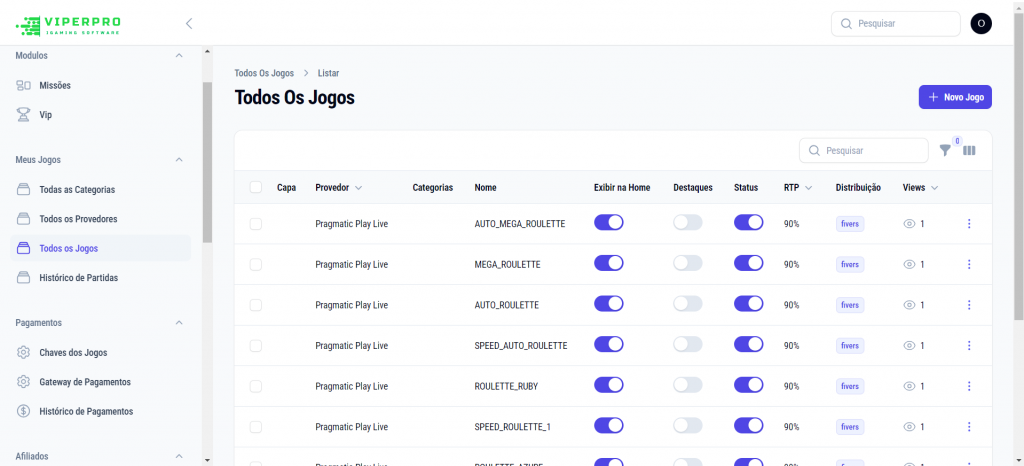The height and width of the screenshot is (466, 1024).
Task: Open row actions menu for AUTO_MEGA_ROULETTE
Action: tap(968, 223)
